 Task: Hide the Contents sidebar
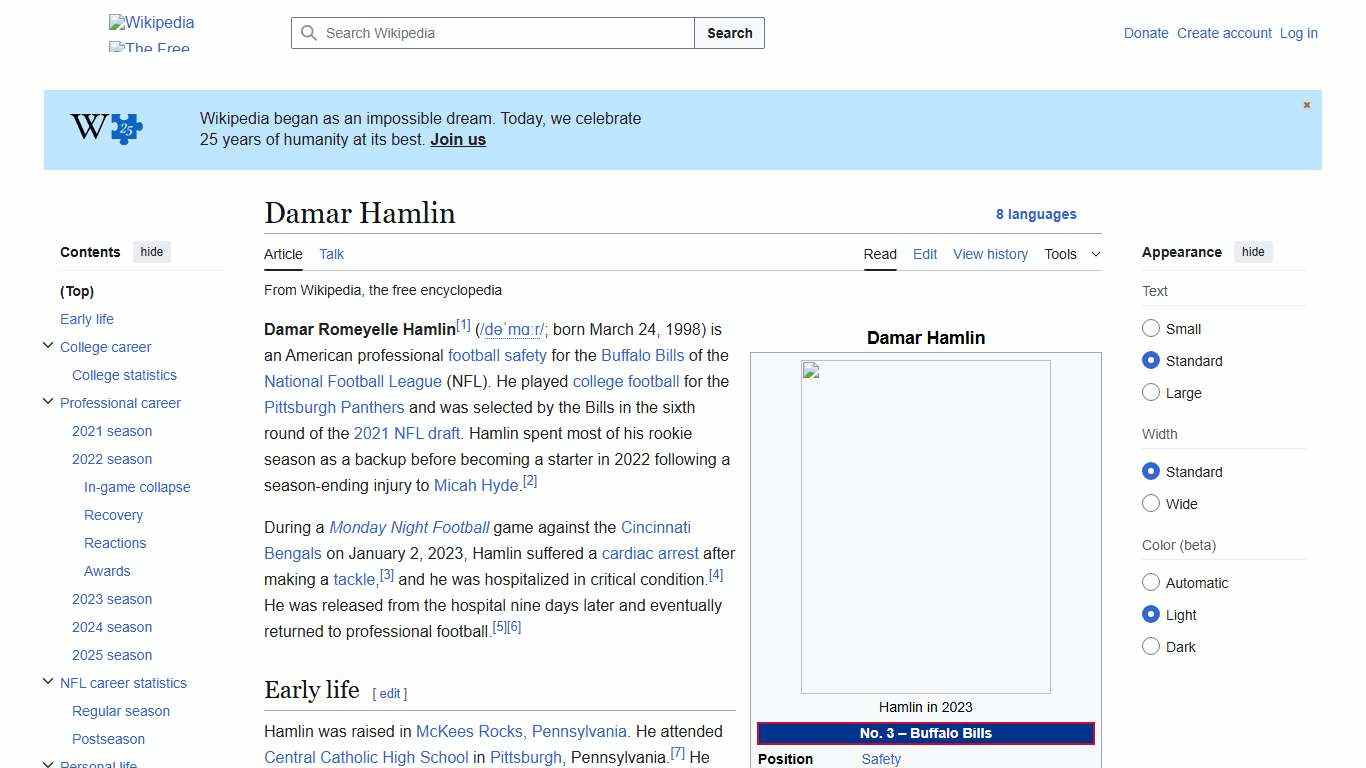point(151,252)
